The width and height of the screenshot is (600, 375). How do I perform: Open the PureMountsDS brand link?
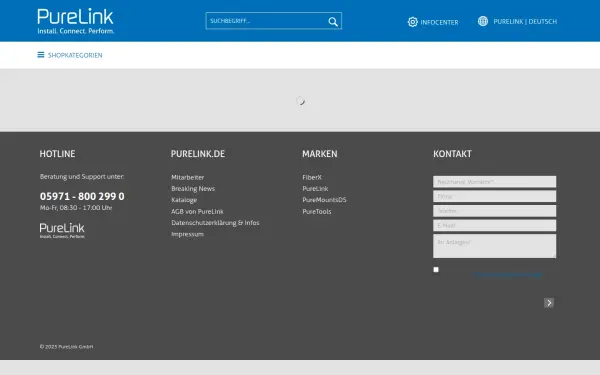pos(324,200)
